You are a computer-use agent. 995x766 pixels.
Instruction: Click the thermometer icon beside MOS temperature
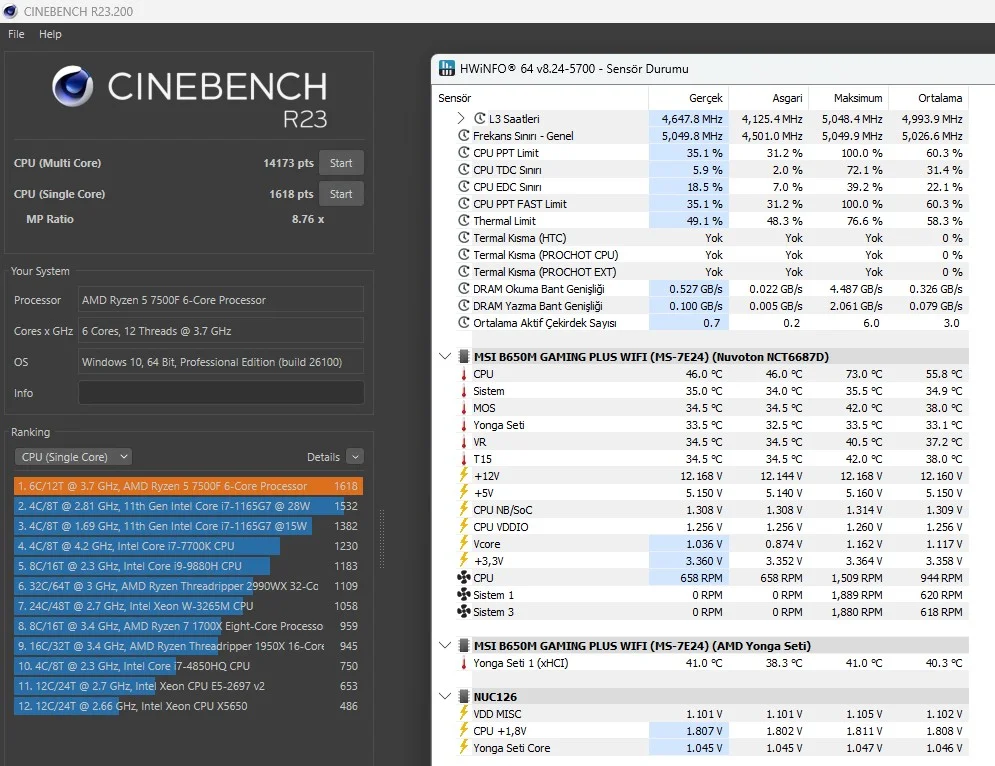point(464,408)
